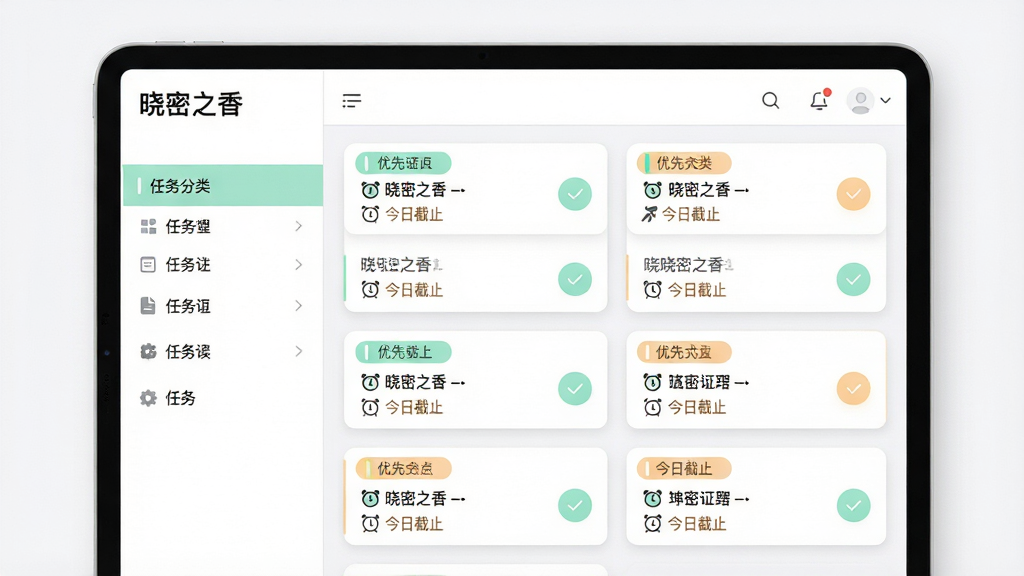Open the 坤密证 task title link
1024x576 pixels.
(x=709, y=499)
